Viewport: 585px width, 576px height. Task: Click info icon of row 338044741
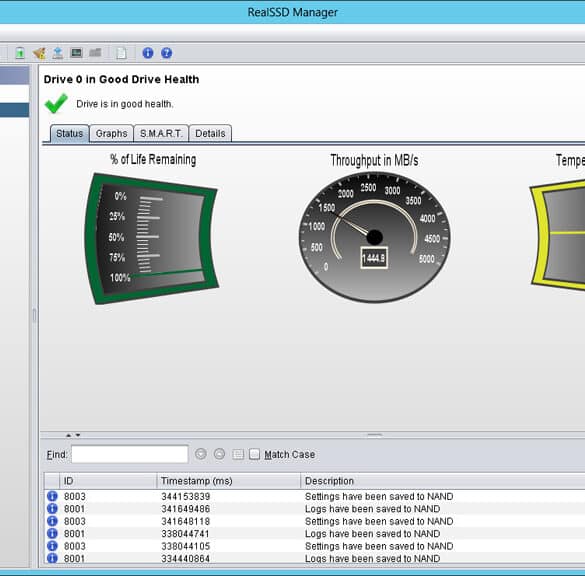tap(52, 533)
